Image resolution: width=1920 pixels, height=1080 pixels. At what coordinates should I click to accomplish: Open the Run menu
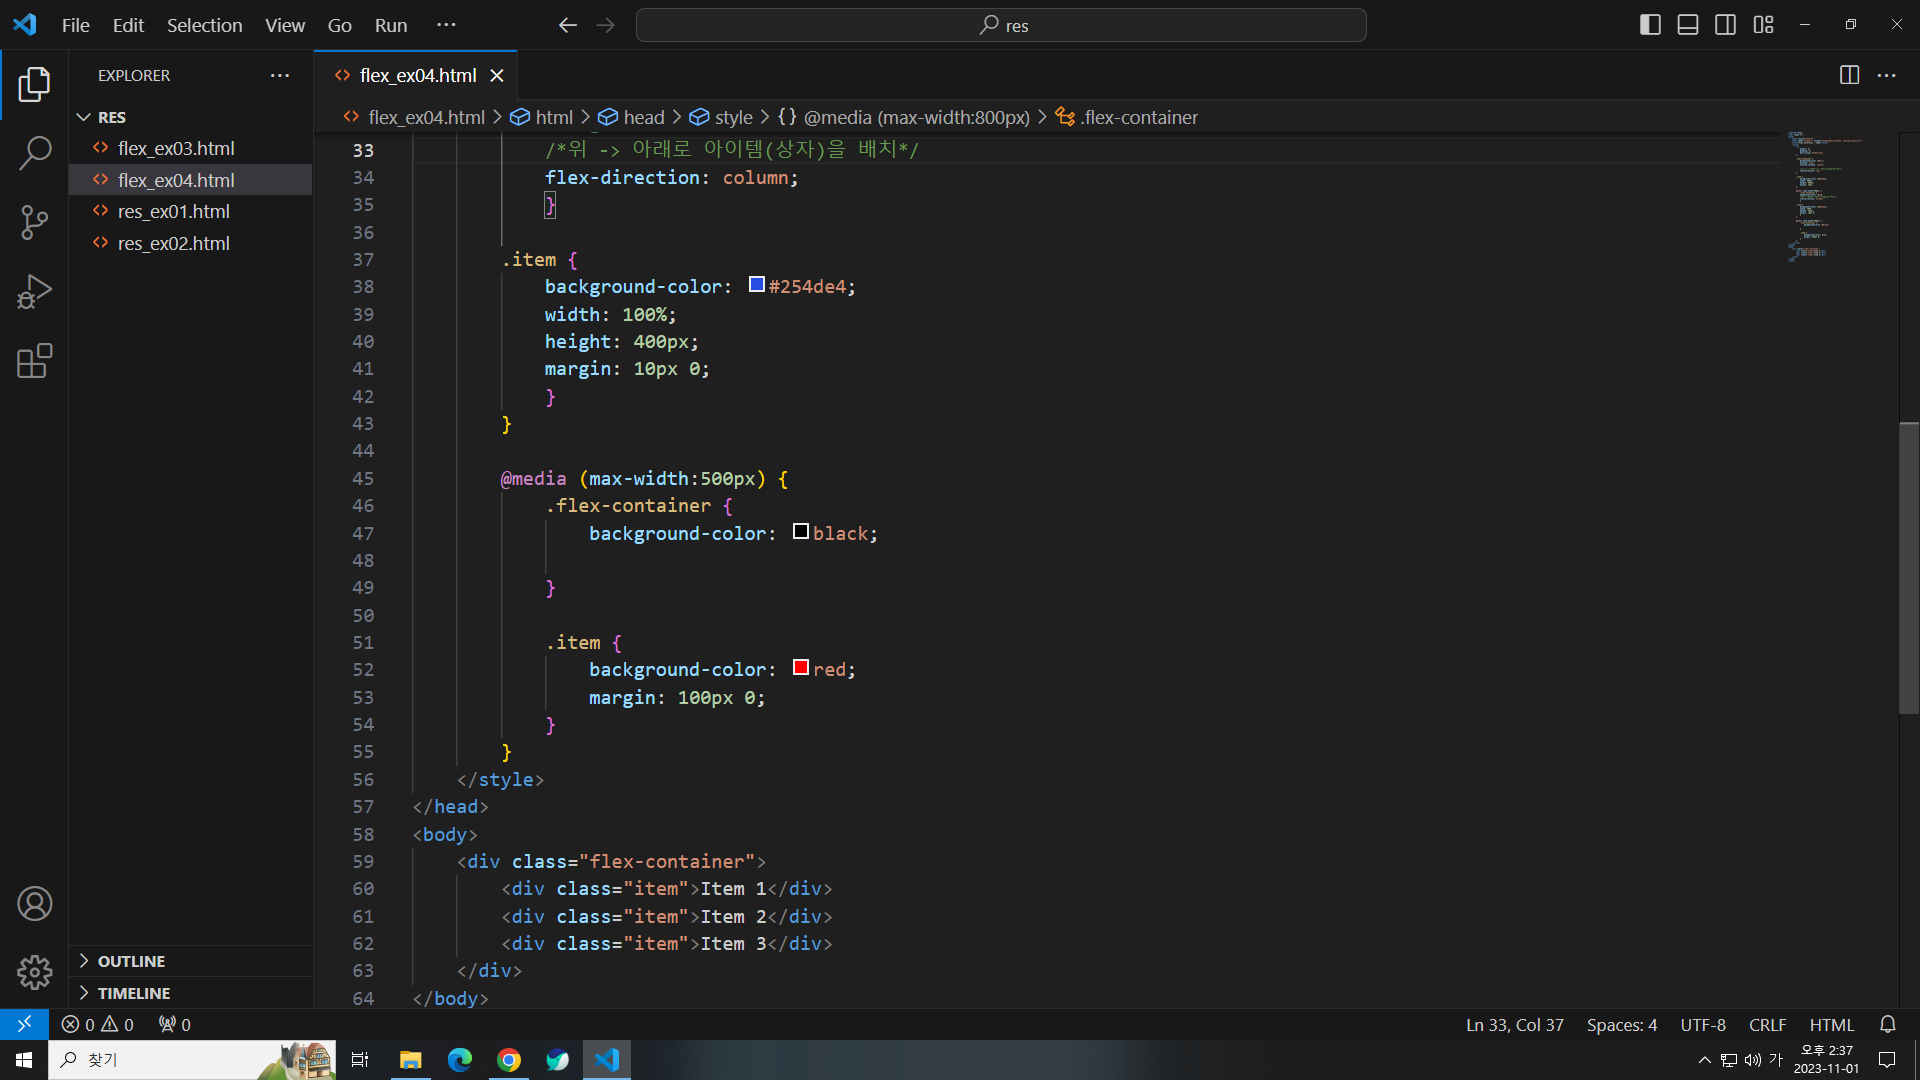click(390, 25)
